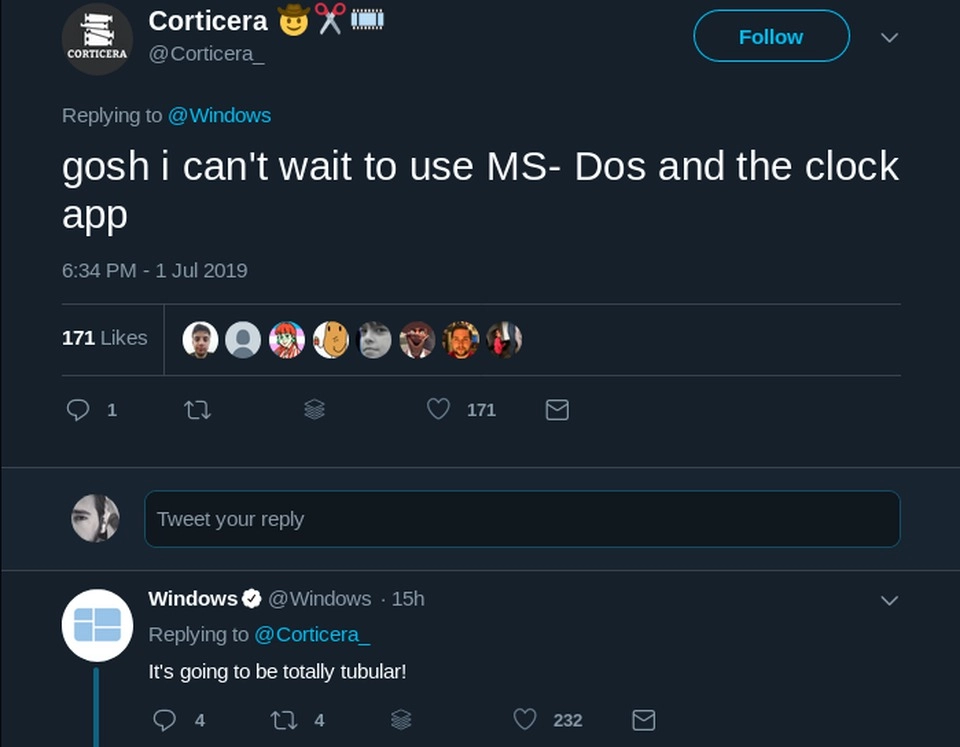Like Windows' reply with the heart icon
The width and height of the screenshot is (960, 747).
coord(524,720)
